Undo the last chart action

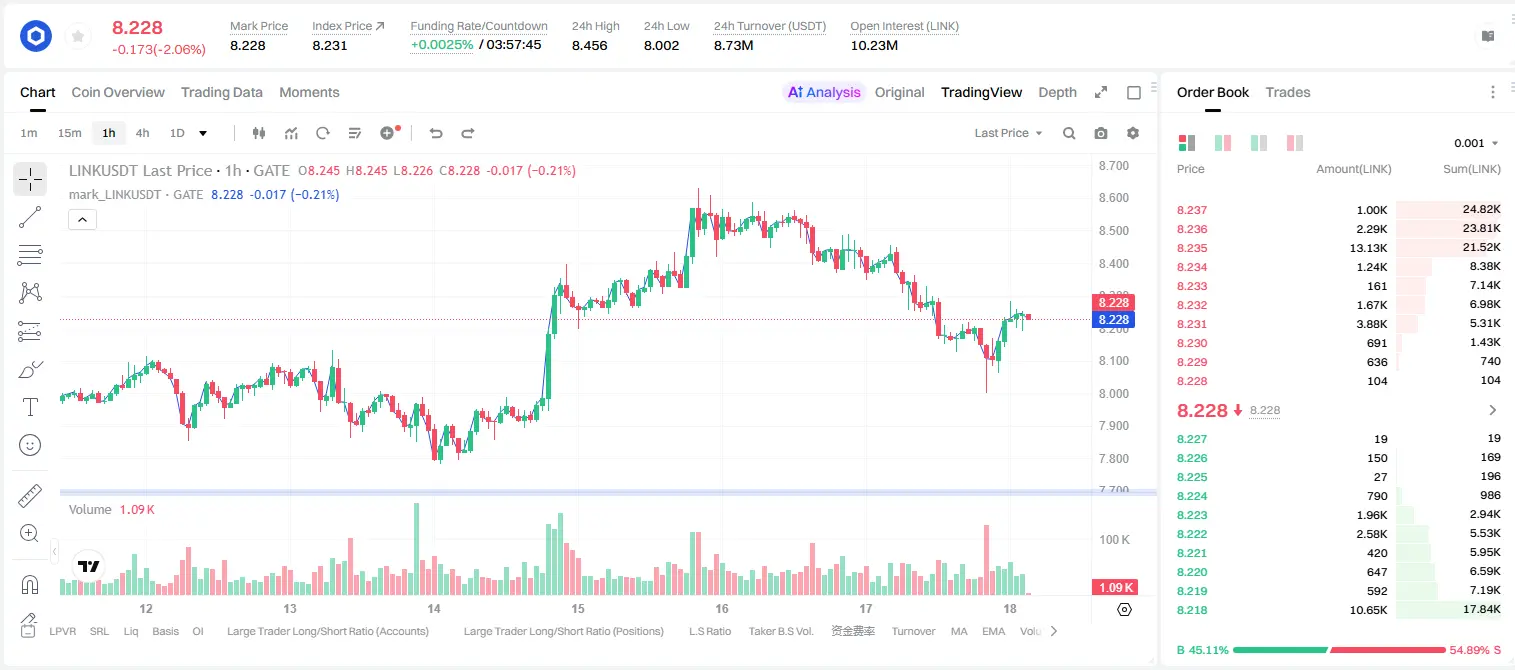(x=436, y=133)
